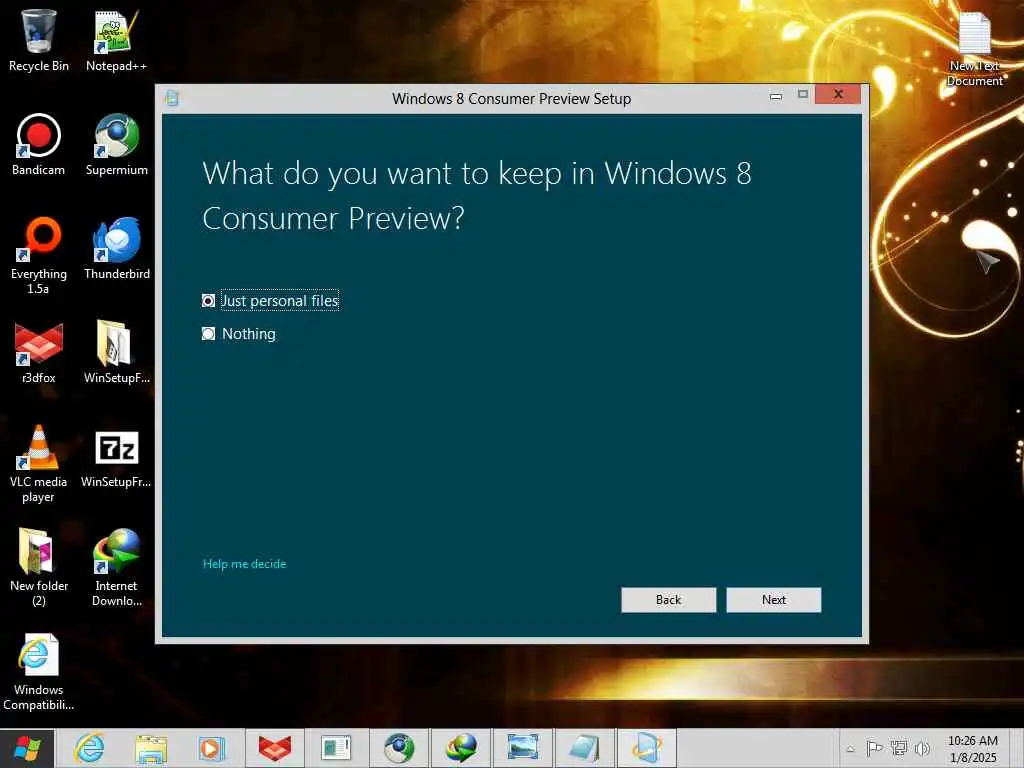The width and height of the screenshot is (1024, 768).
Task: Select the VLC media player desktop icon
Action: pyautogui.click(x=39, y=464)
